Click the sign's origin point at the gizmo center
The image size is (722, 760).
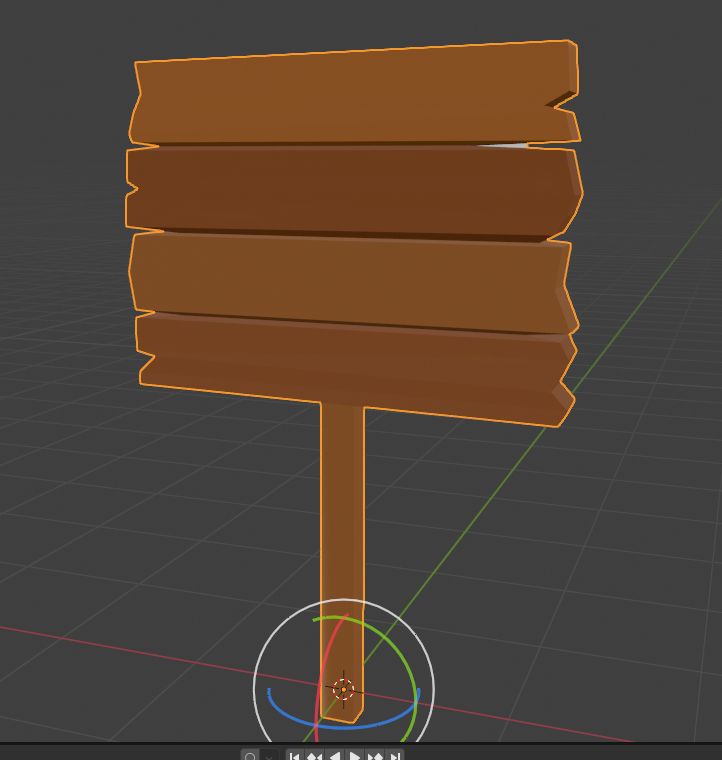[x=344, y=689]
